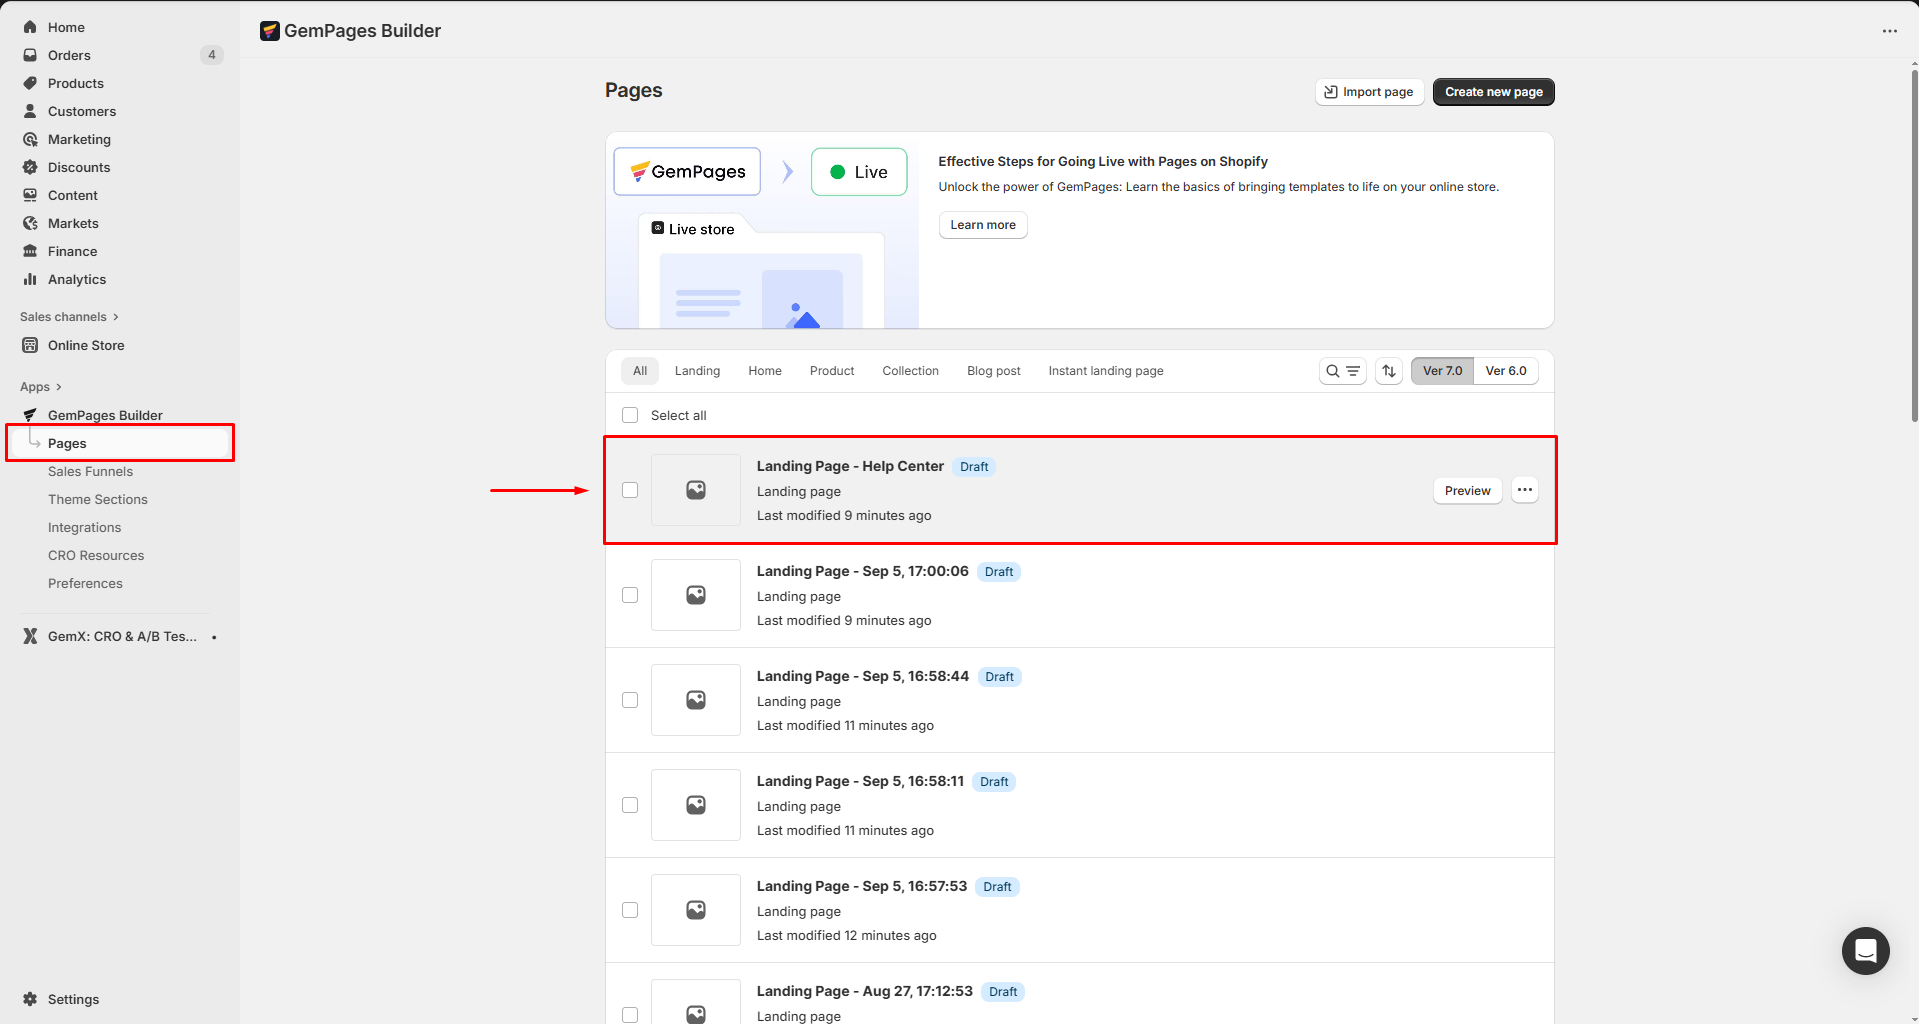Viewport: 1919px width, 1024px height.
Task: Click the Create new page button
Action: (x=1493, y=92)
